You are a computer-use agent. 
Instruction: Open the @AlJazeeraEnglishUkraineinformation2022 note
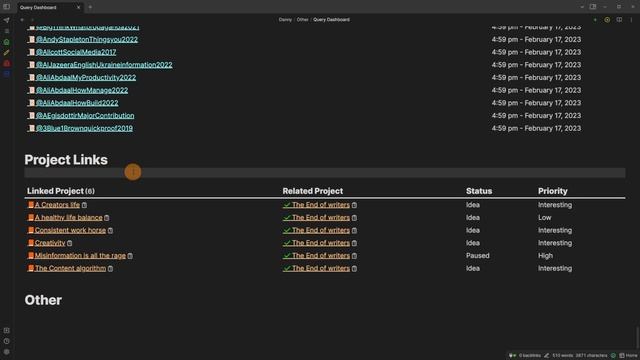(104, 65)
